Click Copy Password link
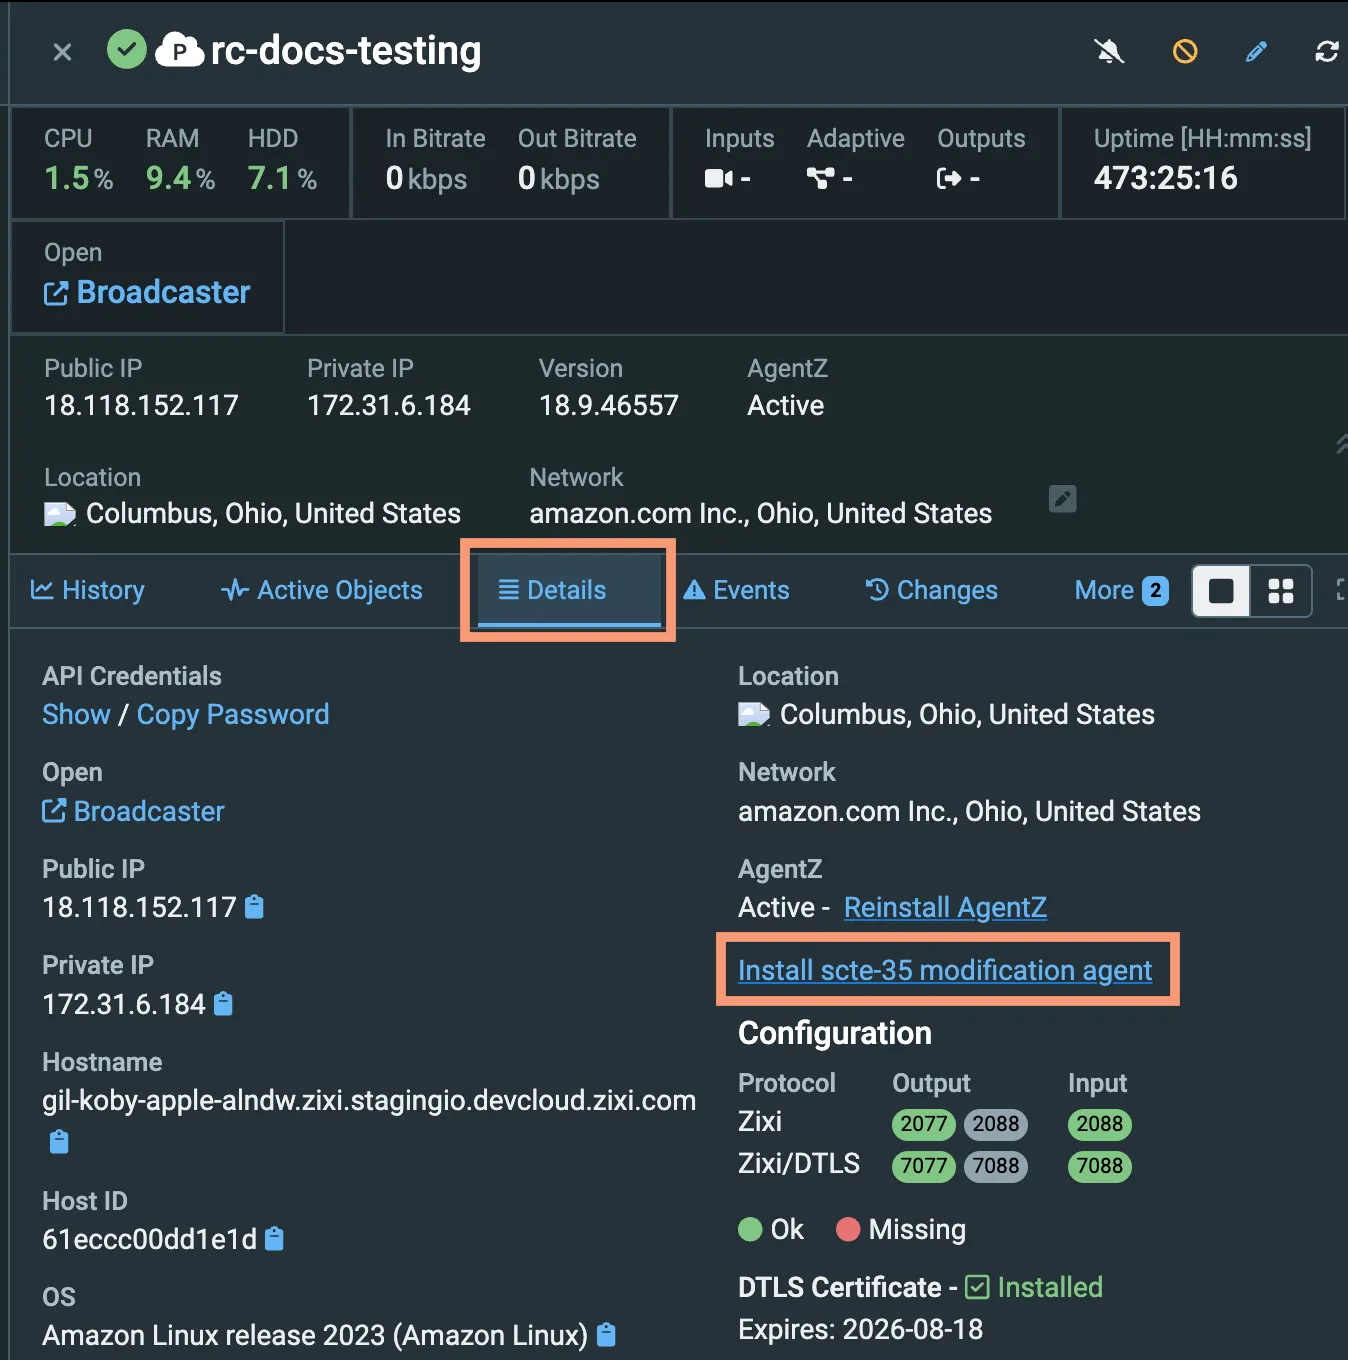 point(233,714)
